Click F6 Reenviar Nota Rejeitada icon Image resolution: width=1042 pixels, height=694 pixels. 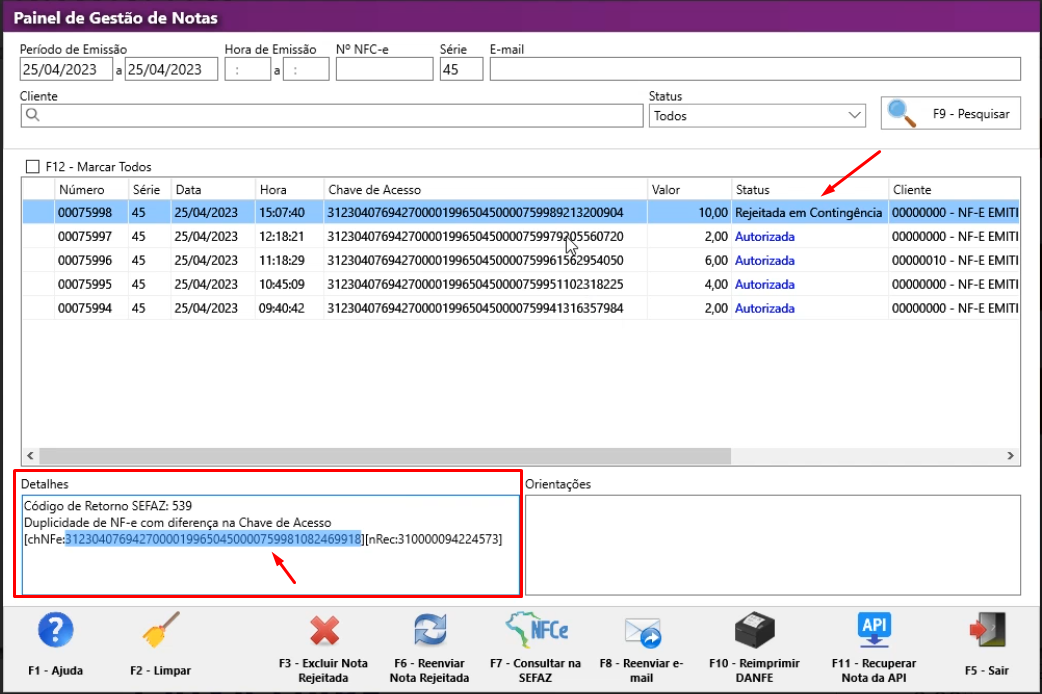coord(430,630)
